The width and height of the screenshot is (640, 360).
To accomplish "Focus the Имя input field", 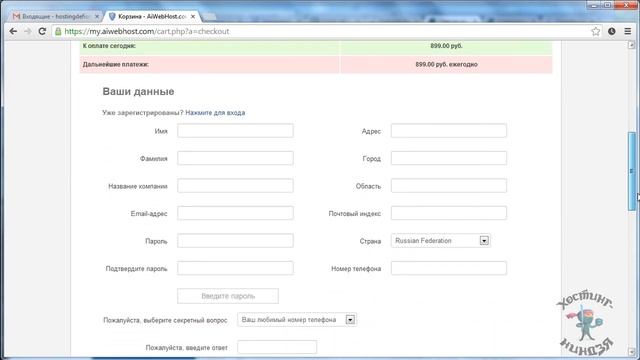I will click(x=235, y=131).
